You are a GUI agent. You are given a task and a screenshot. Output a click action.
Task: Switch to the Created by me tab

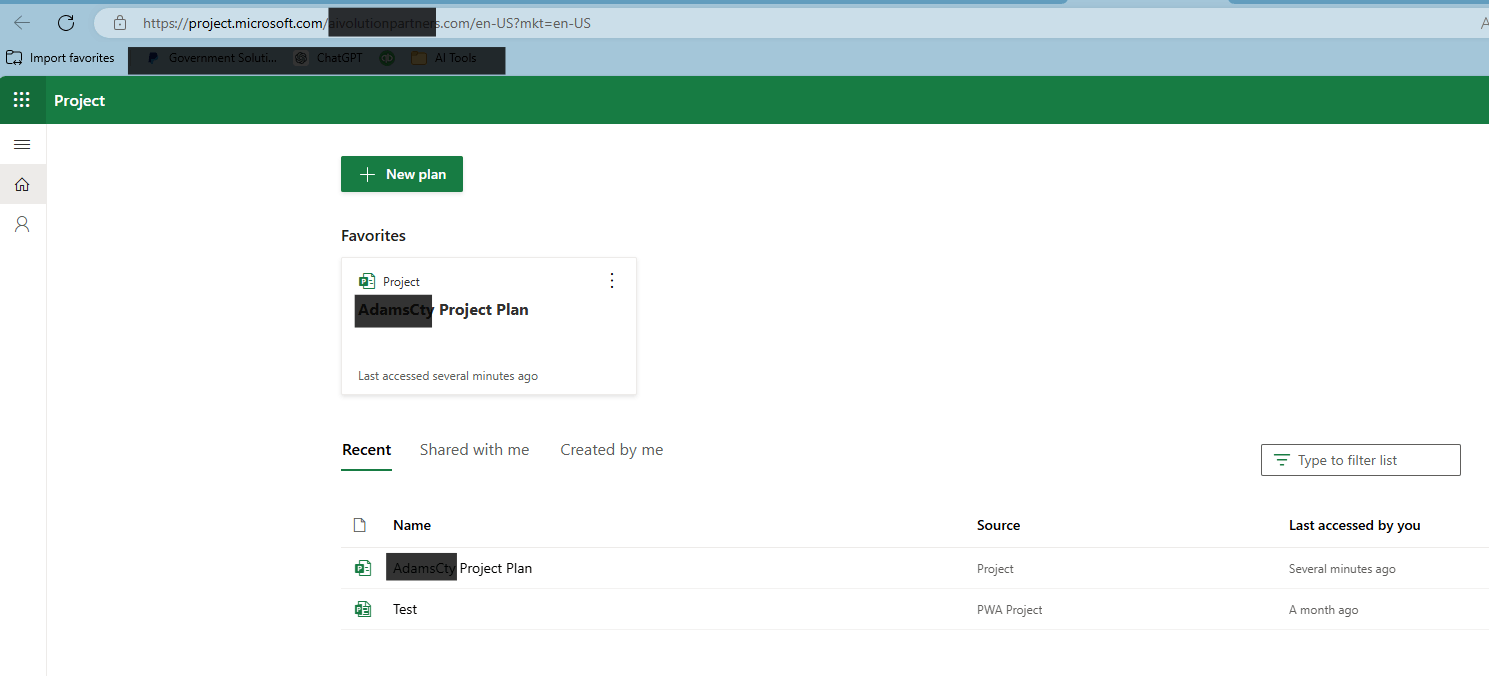[612, 450]
